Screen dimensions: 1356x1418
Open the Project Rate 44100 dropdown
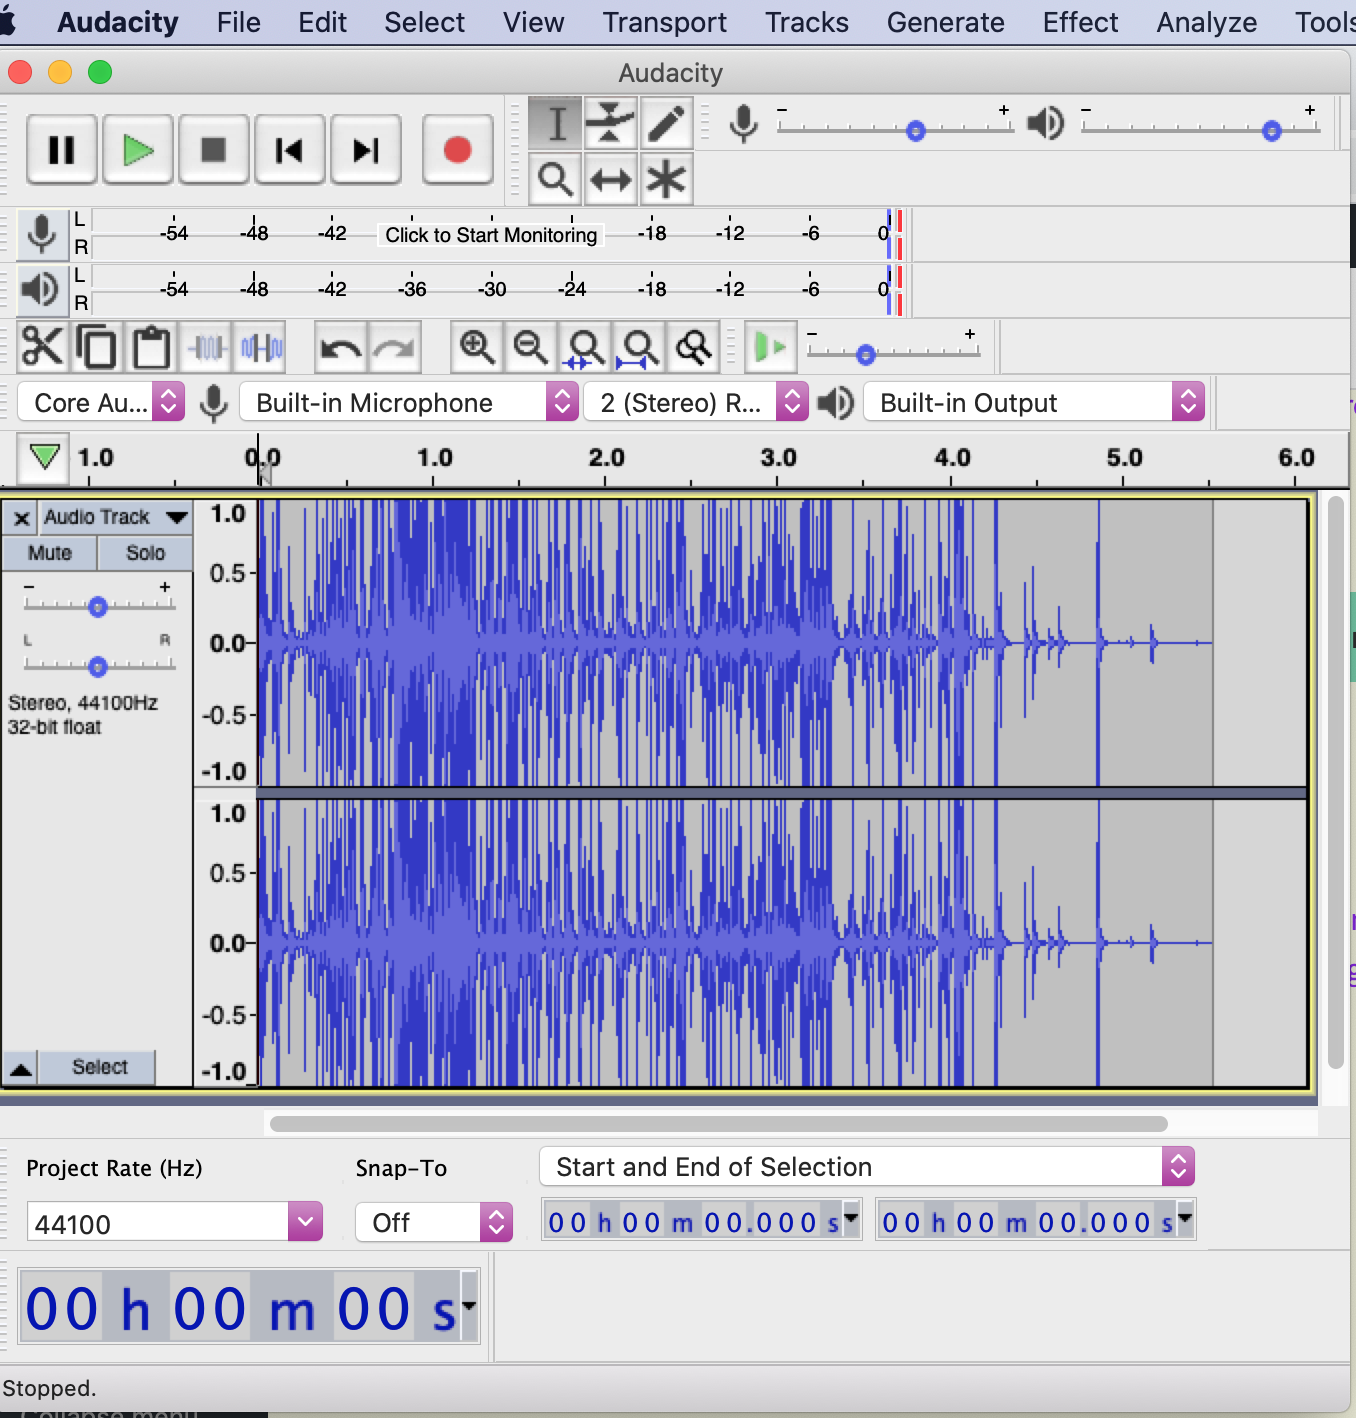click(305, 1221)
